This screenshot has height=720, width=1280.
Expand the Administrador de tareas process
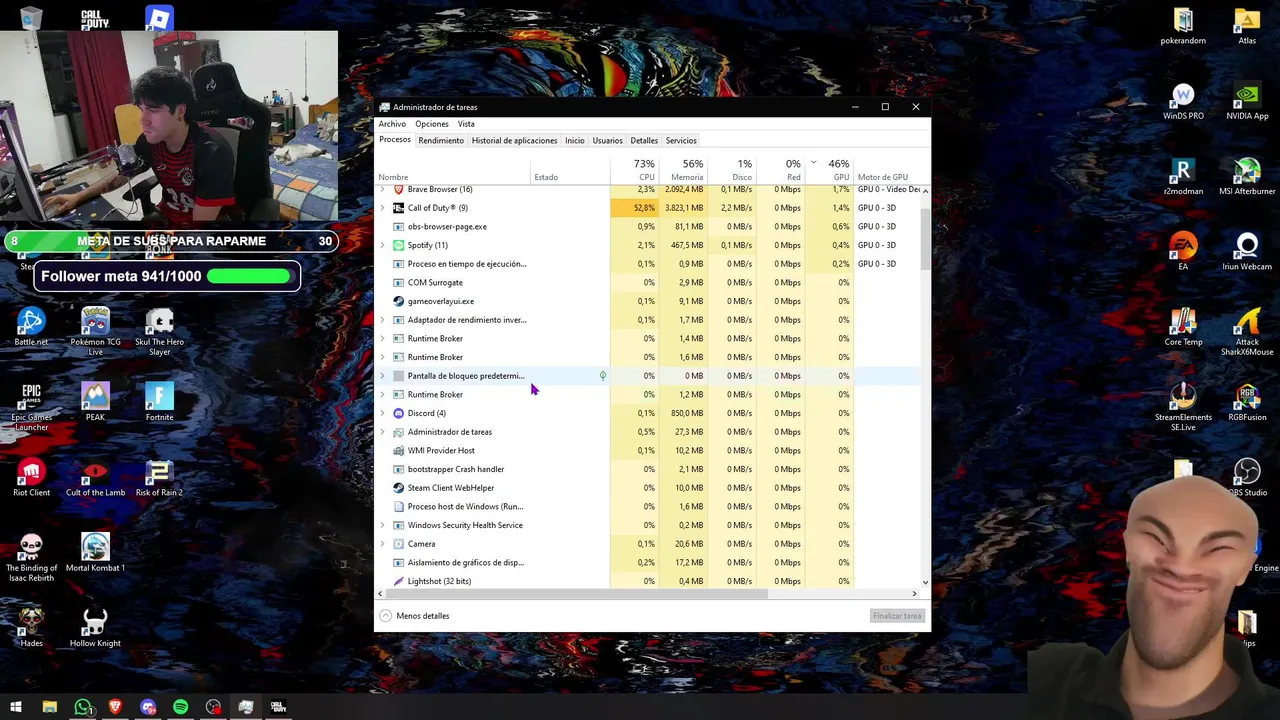pyautogui.click(x=382, y=432)
